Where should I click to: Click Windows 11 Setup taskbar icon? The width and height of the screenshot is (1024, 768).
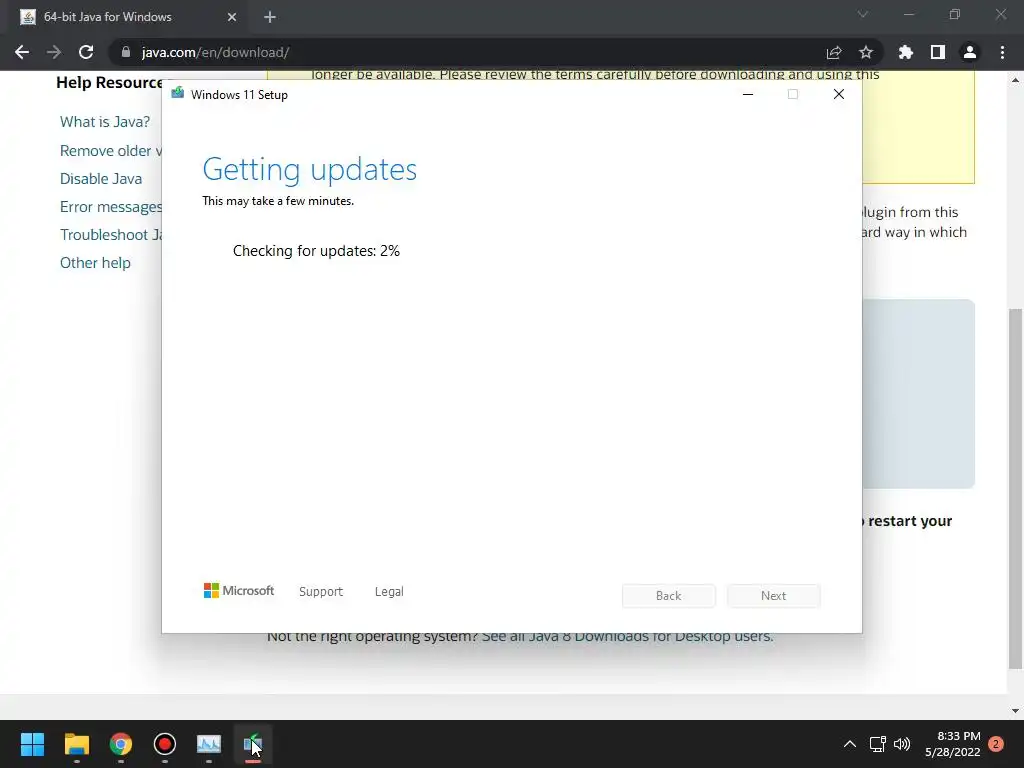(x=253, y=744)
